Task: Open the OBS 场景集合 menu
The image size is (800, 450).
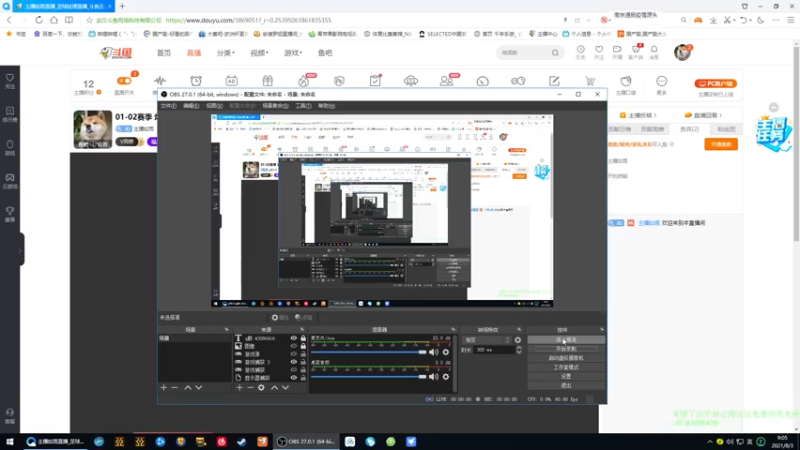Action: tap(276, 106)
